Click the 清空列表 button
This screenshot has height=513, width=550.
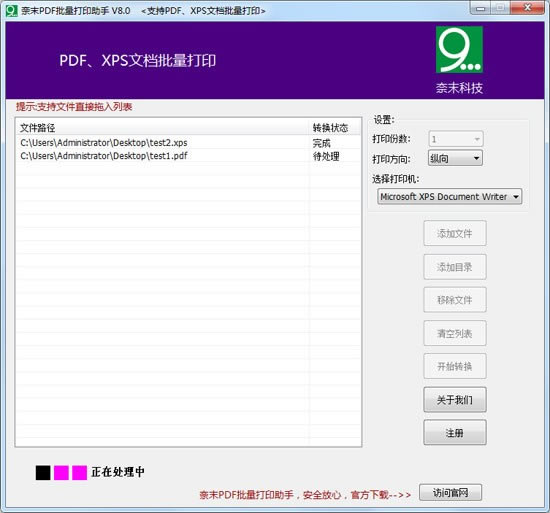click(x=455, y=333)
